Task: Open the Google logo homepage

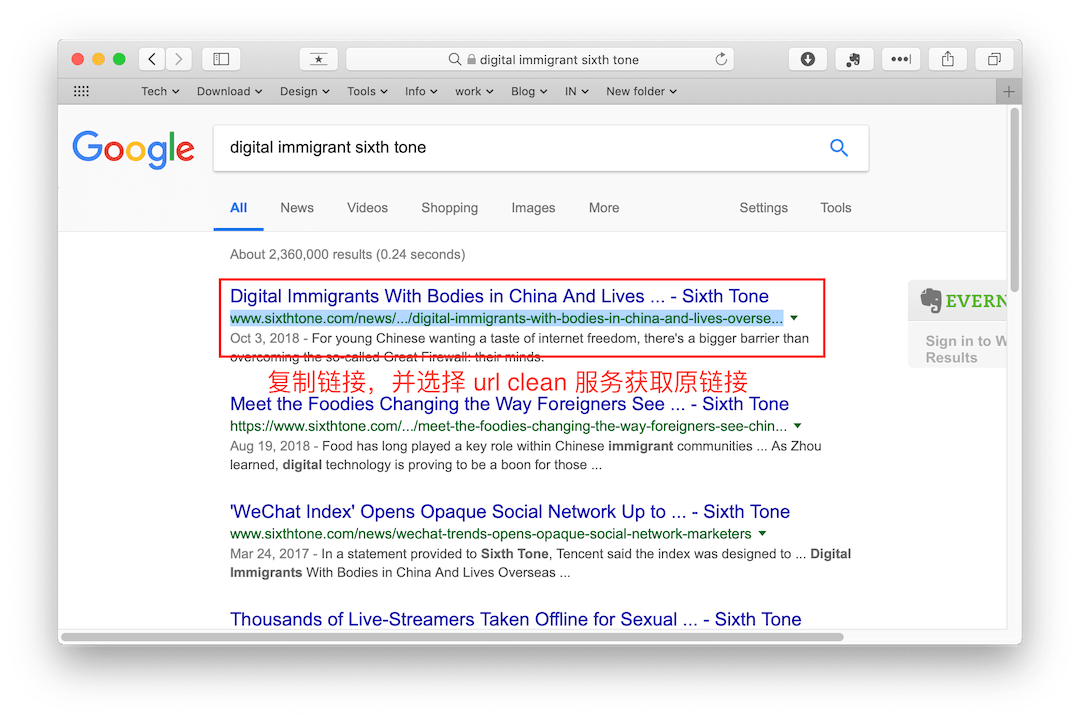Action: click(134, 149)
